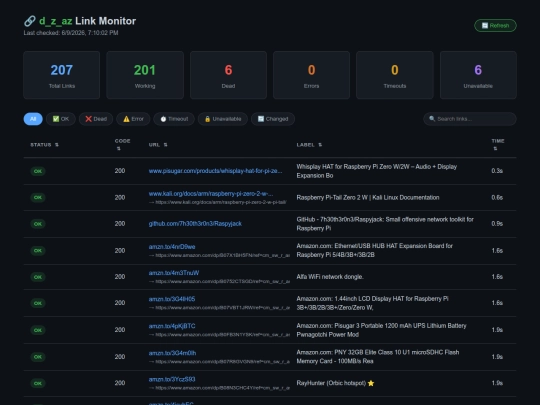Viewport: 540px width, 405px height.
Task: Sort table by Status column
Action: 44,145
